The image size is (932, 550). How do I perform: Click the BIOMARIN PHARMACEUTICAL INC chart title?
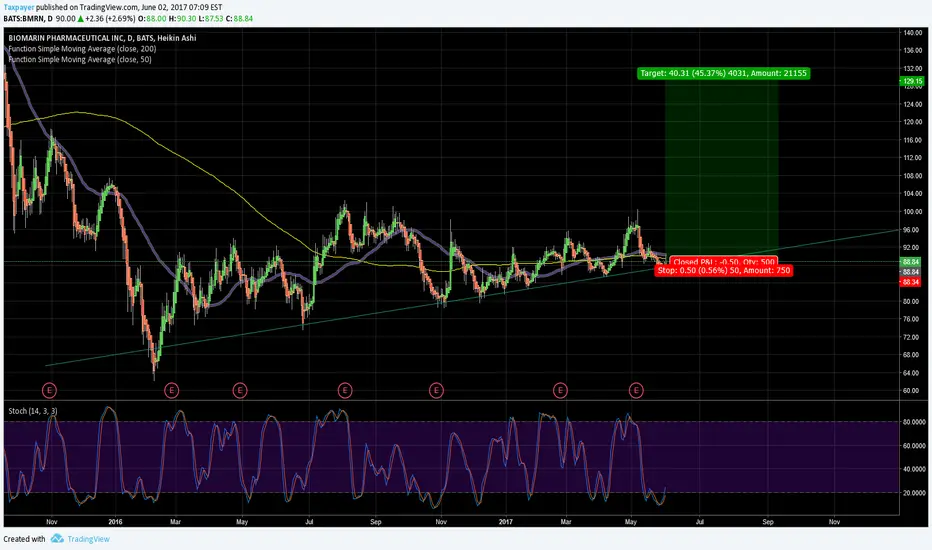[x=102, y=38]
